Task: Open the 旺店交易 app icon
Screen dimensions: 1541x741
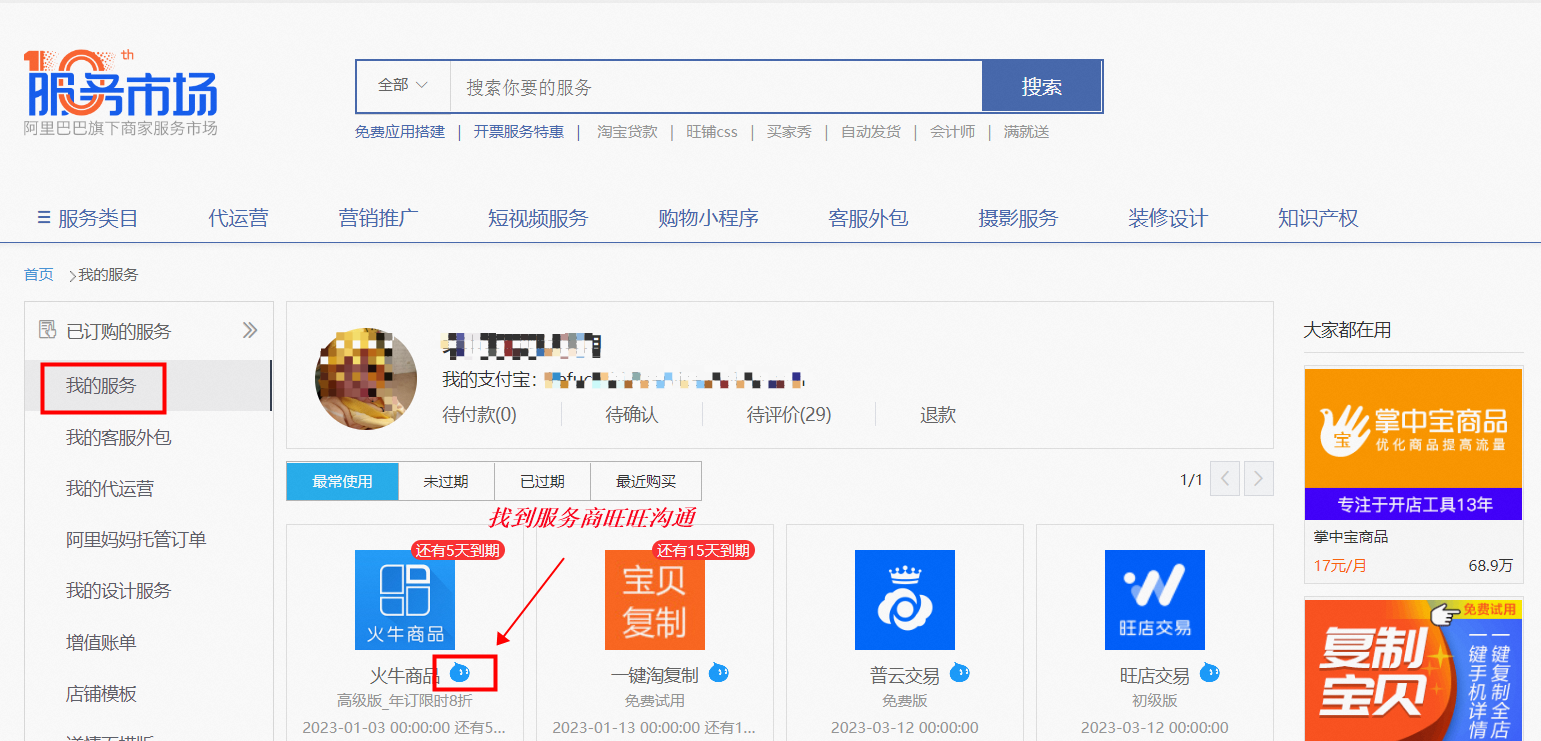Action: (1155, 600)
